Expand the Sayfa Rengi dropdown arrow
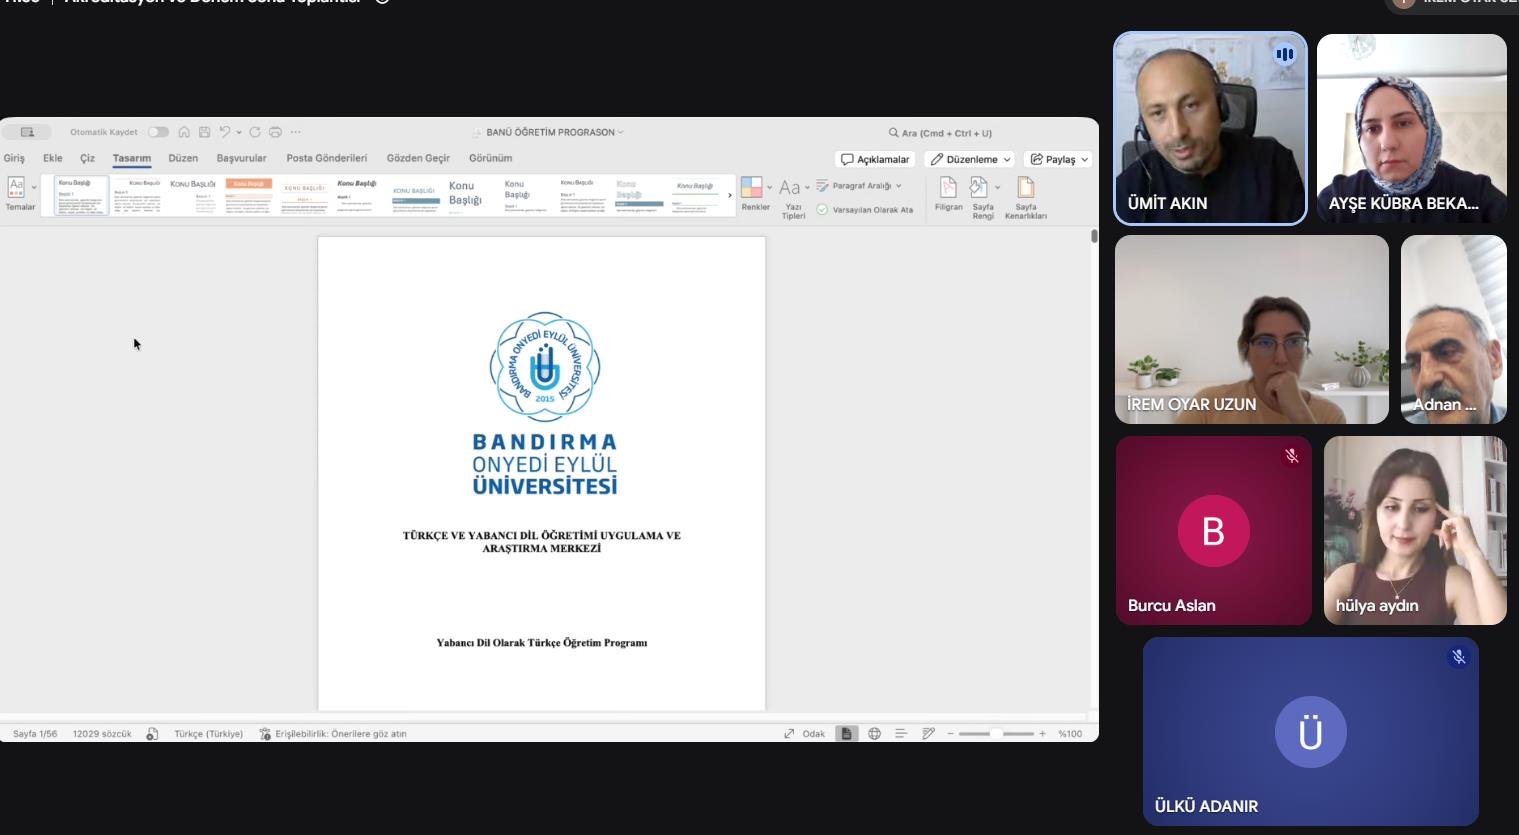 coord(997,187)
